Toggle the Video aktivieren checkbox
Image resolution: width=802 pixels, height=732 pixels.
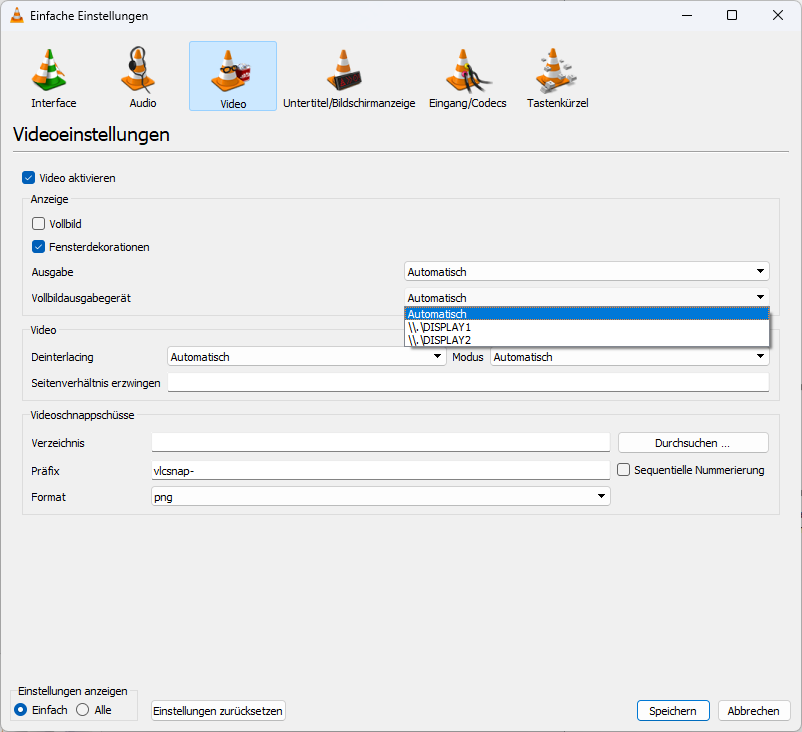click(28, 178)
